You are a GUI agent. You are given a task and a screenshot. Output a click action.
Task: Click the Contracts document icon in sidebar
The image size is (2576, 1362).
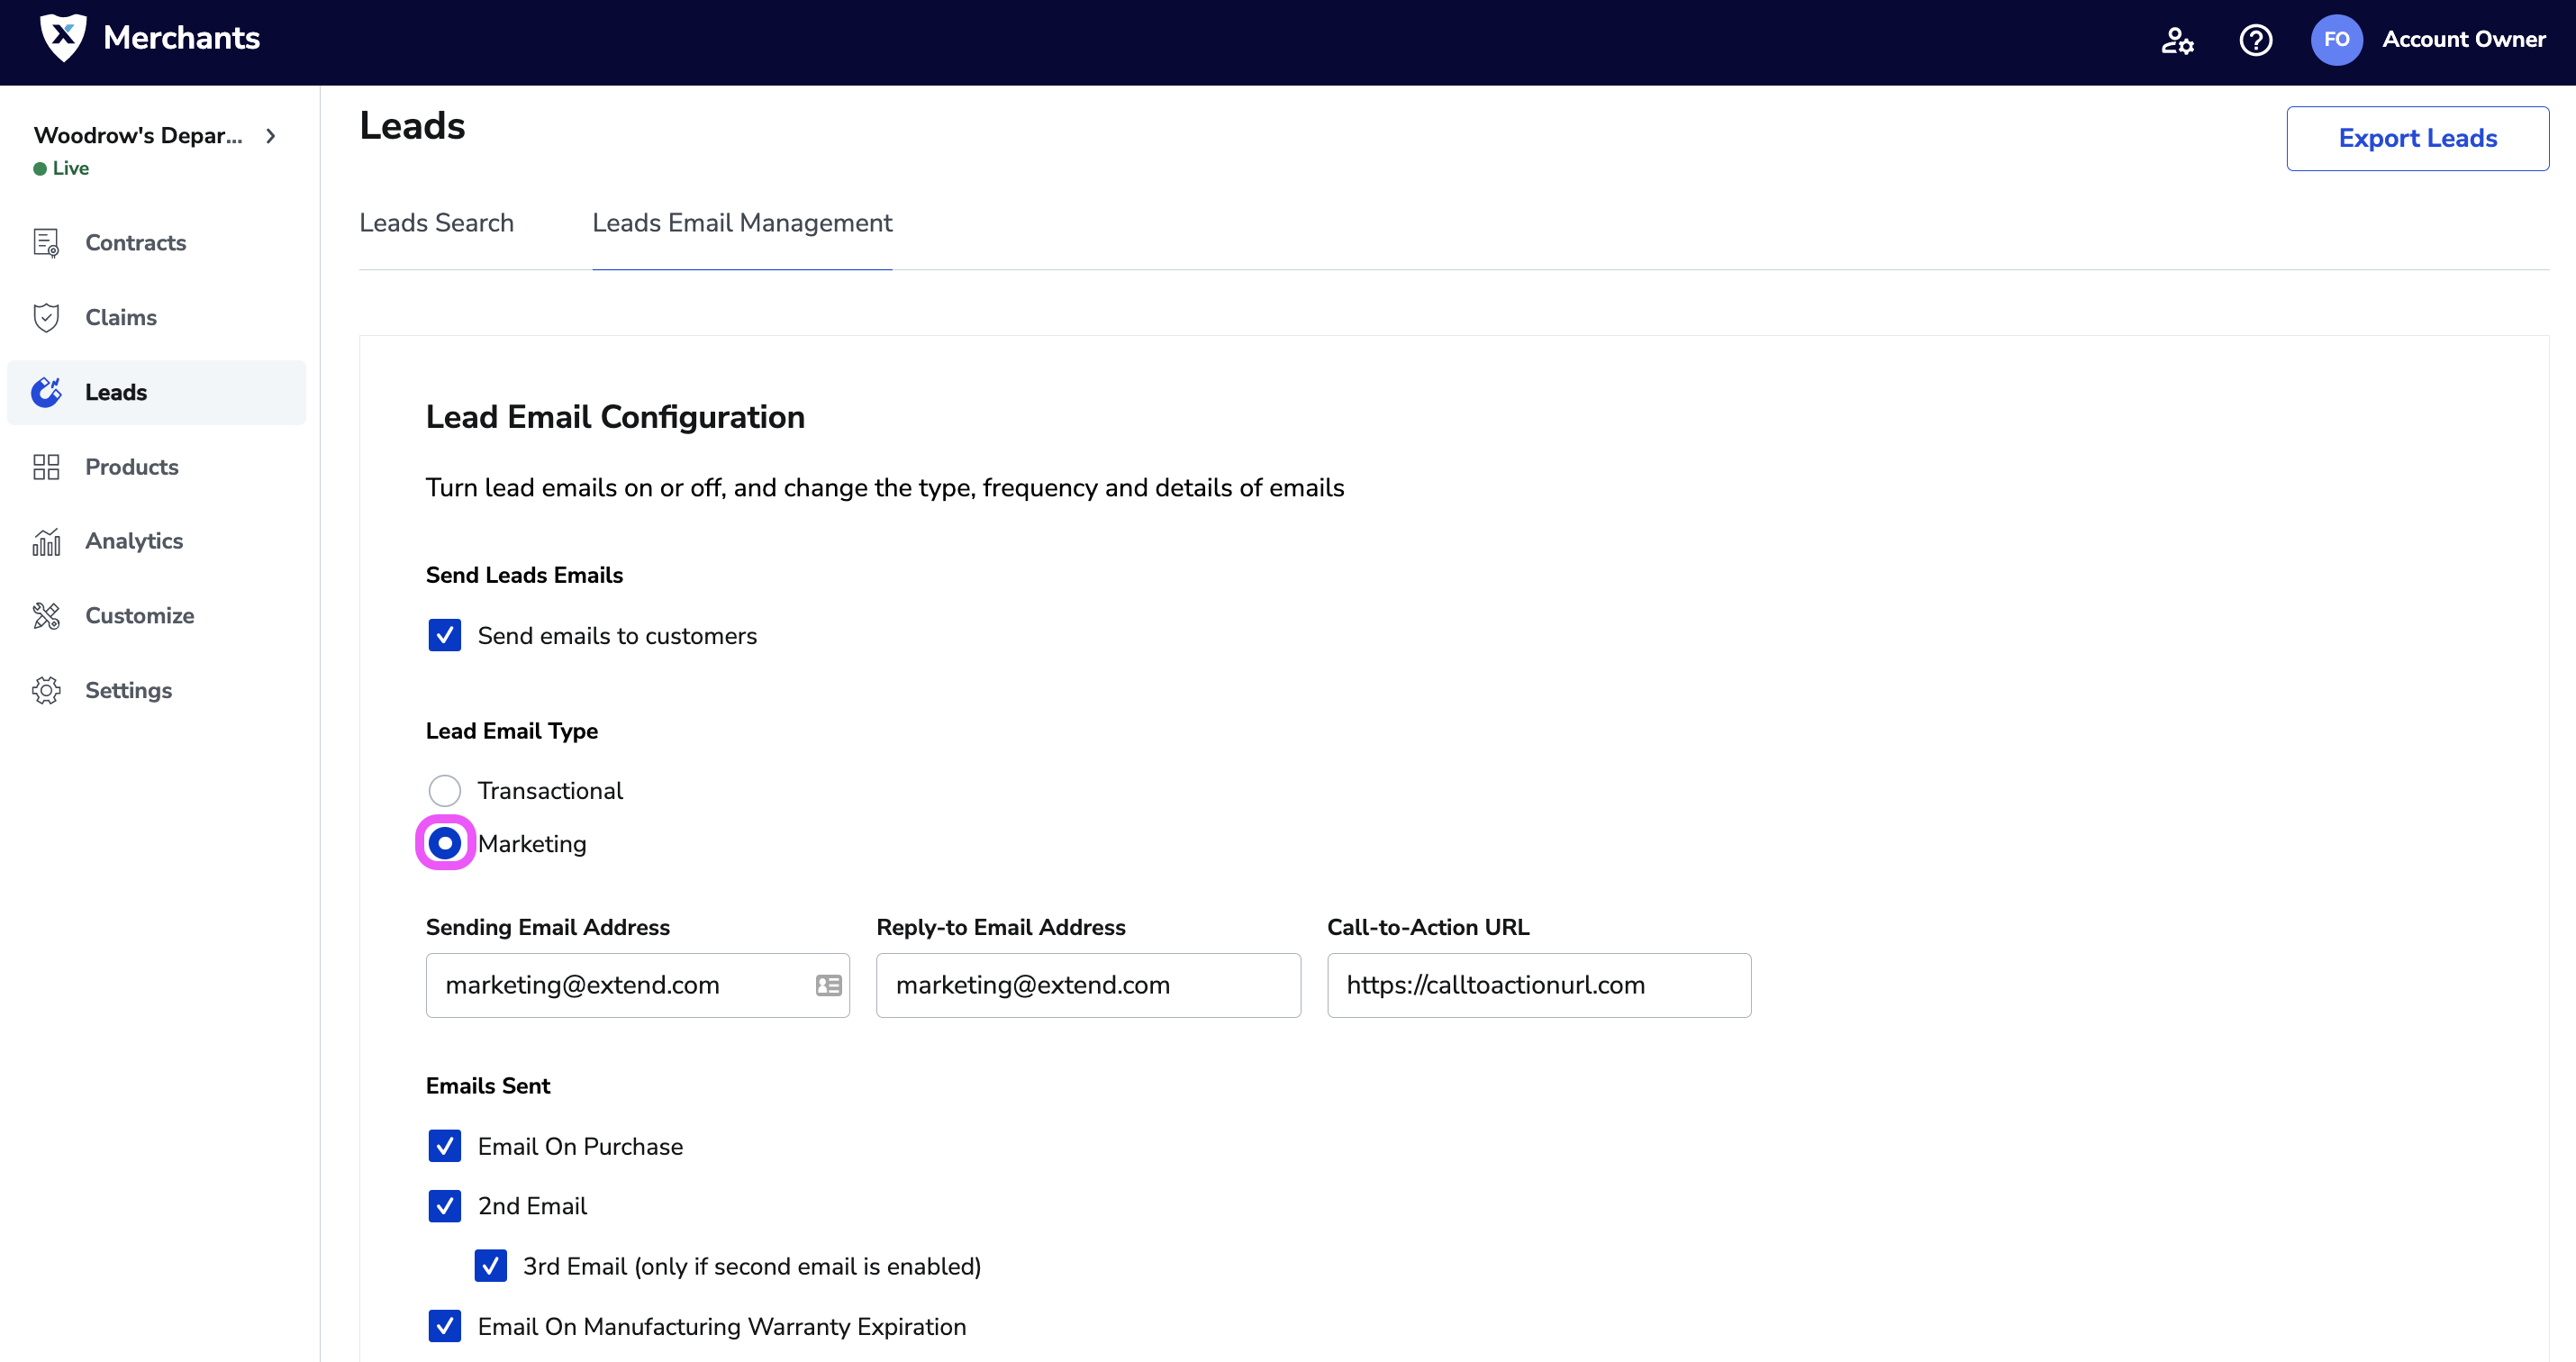(x=46, y=243)
